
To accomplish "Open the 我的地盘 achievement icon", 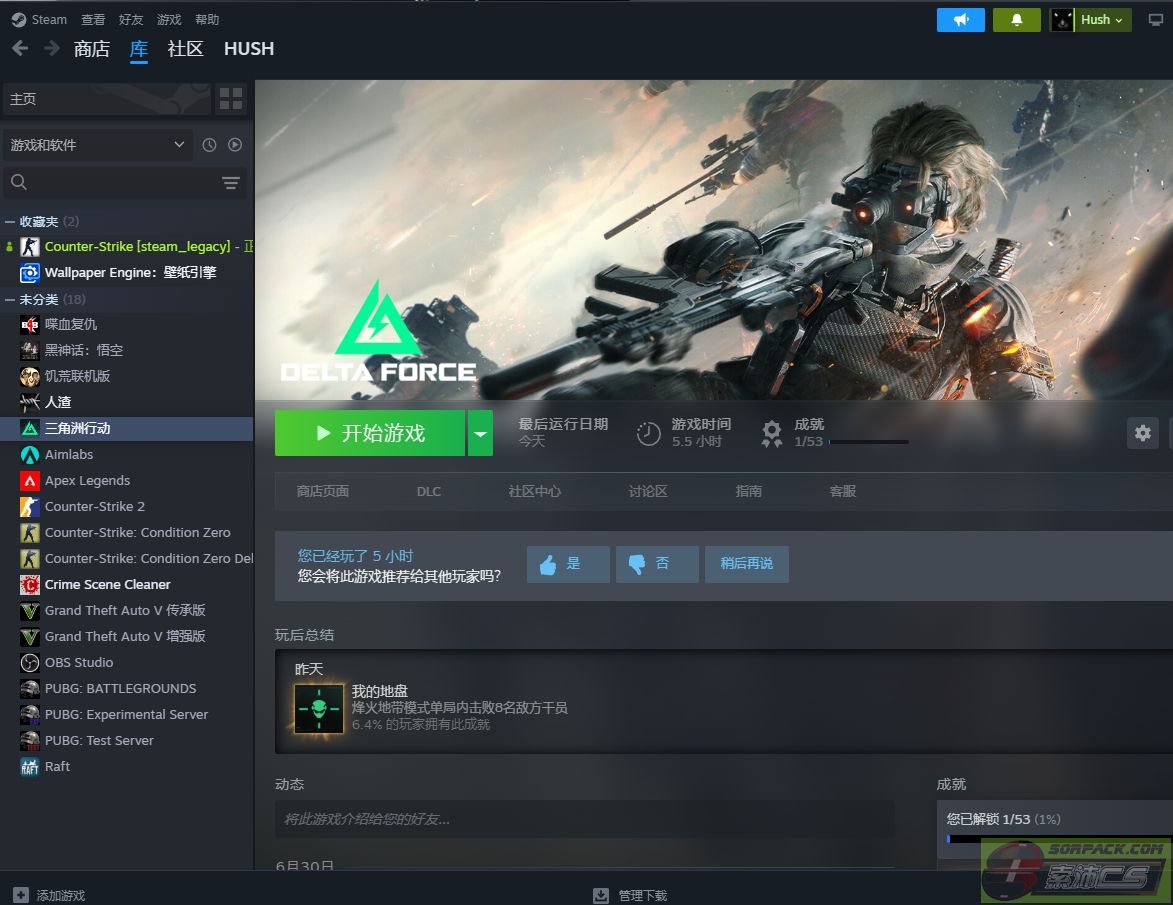I will point(319,708).
